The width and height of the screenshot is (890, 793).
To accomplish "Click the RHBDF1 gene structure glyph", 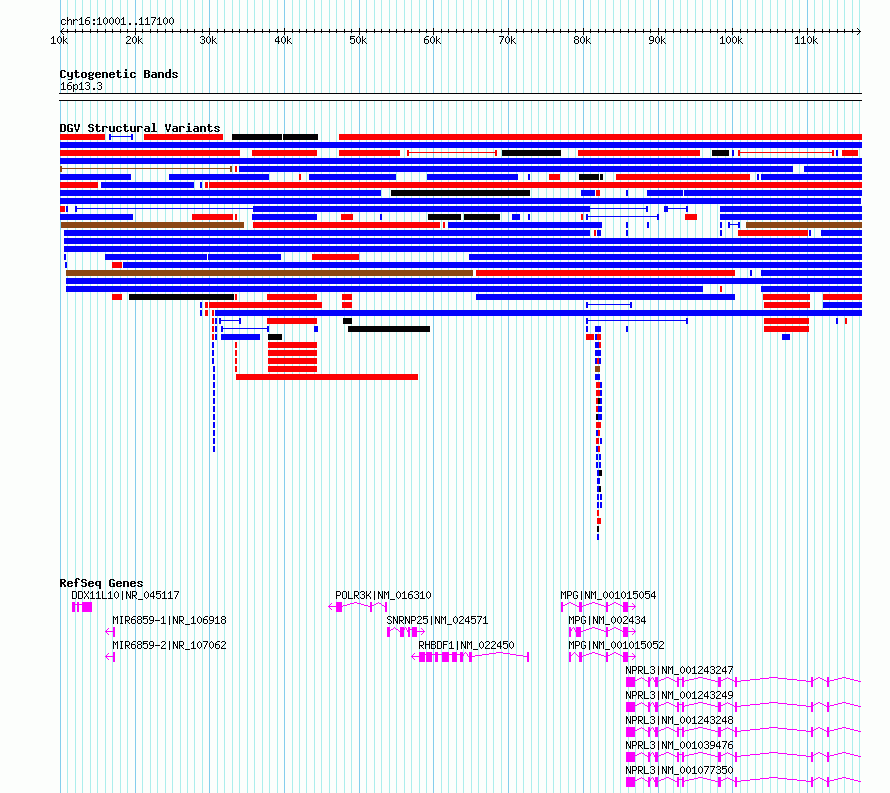I will (470, 657).
